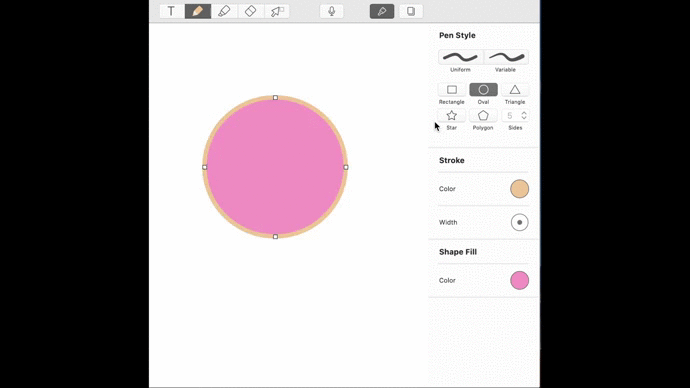Viewport: 690px width, 388px height.
Task: Select the Highlighter tool
Action: (224, 11)
